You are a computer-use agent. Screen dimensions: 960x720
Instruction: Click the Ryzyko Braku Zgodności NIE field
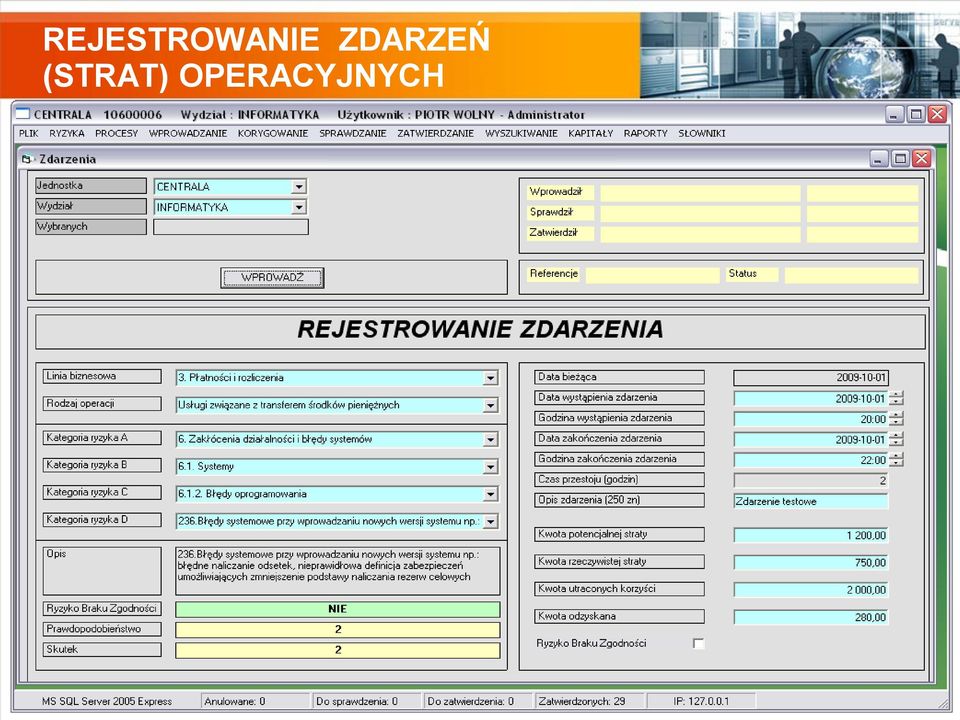coord(337,609)
